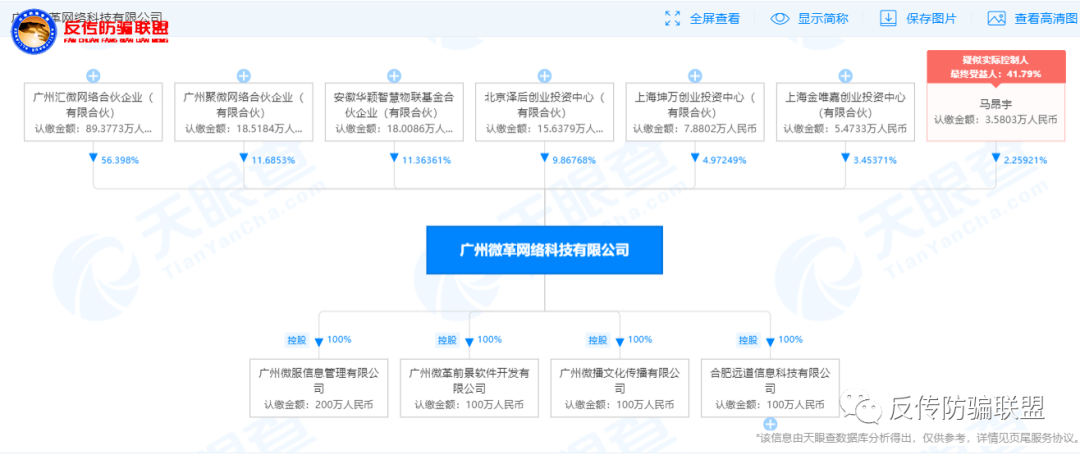Select 保存图片 to save the chart

point(931,19)
